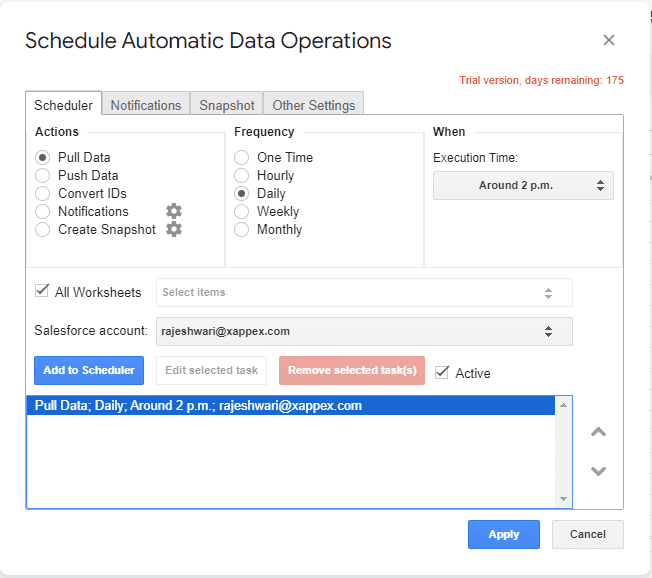
Task: Toggle the Active checkbox
Action: tap(443, 372)
